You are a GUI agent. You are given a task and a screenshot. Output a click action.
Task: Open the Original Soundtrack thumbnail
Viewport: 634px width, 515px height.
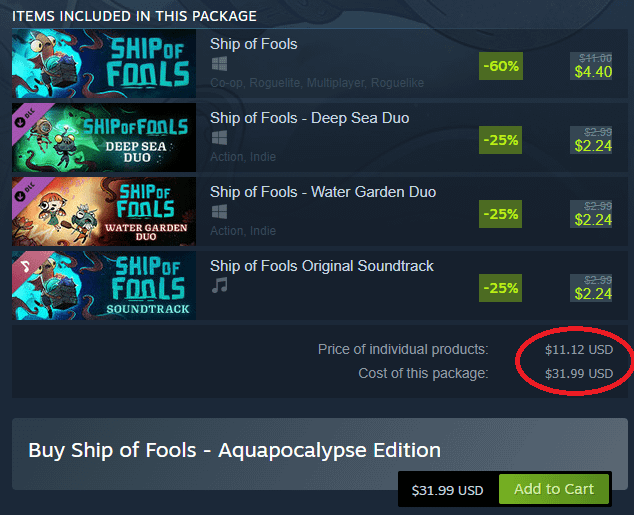104,284
